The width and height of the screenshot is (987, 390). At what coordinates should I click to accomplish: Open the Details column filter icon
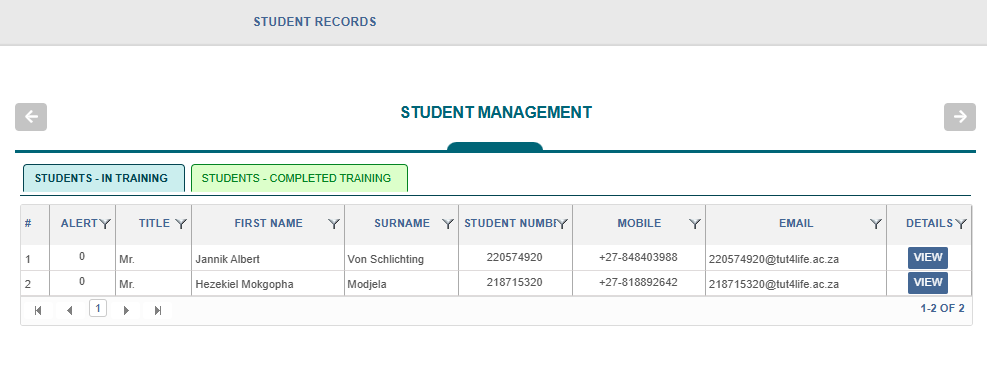pyautogui.click(x=961, y=223)
